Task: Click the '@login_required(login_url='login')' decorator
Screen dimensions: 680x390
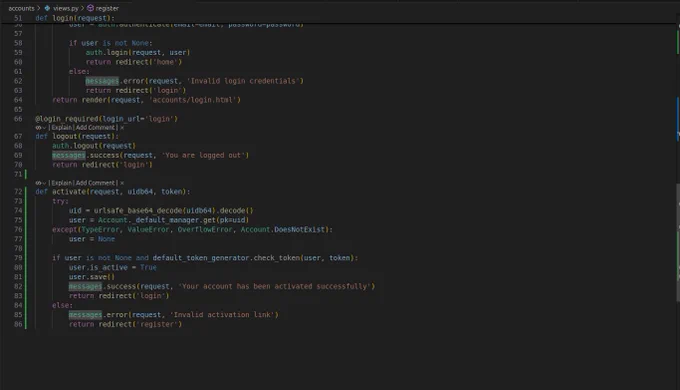Action: coord(106,119)
